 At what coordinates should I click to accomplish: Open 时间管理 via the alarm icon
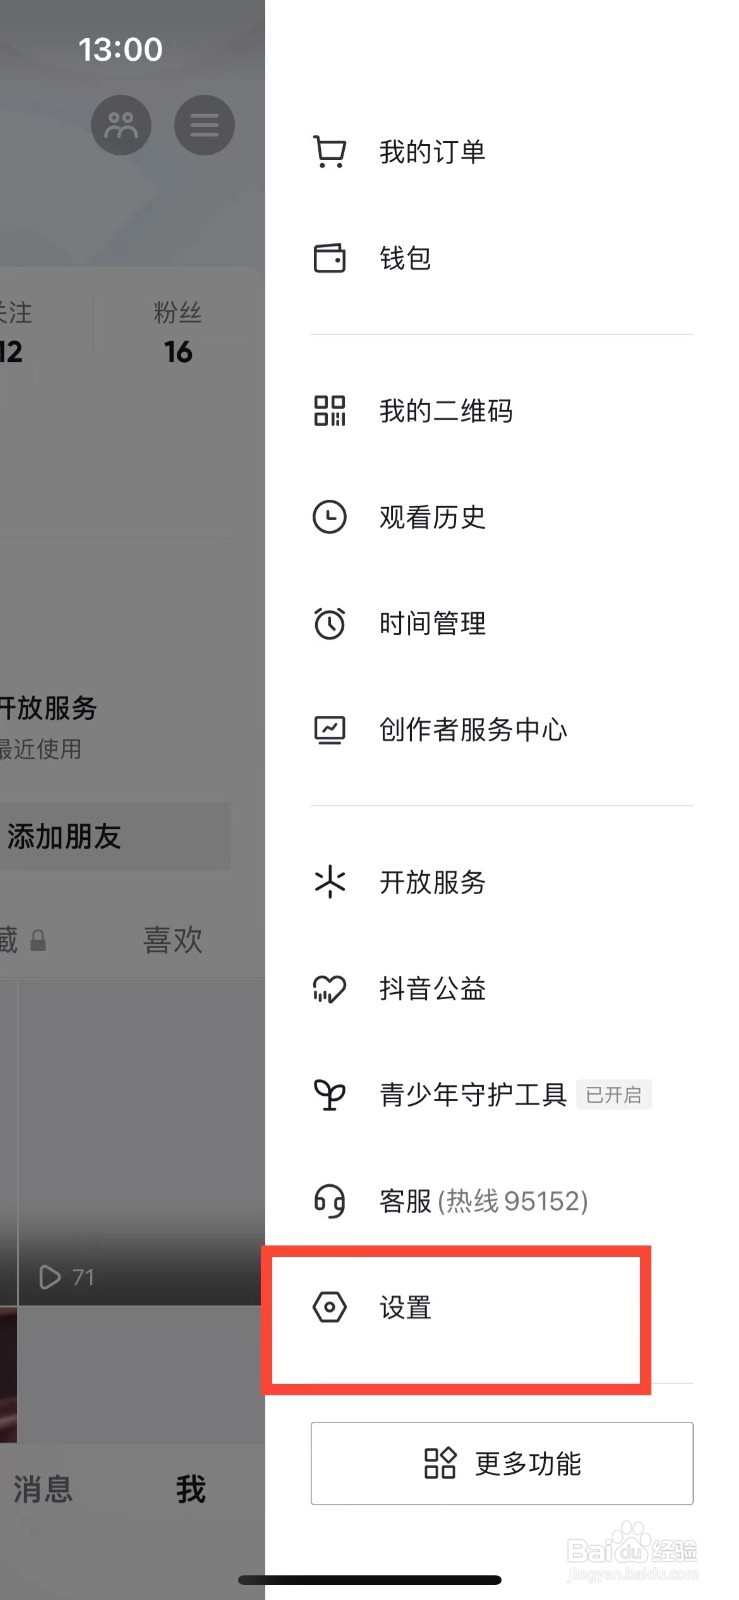tap(330, 623)
